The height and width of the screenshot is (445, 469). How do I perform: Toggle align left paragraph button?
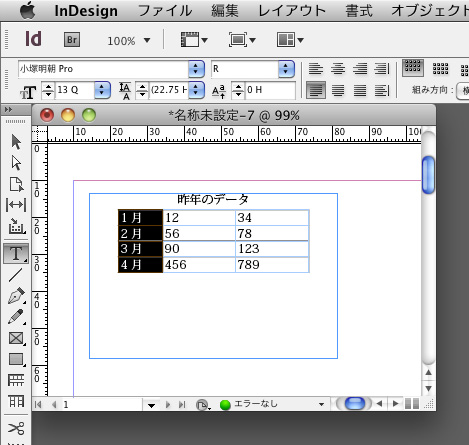[316, 69]
